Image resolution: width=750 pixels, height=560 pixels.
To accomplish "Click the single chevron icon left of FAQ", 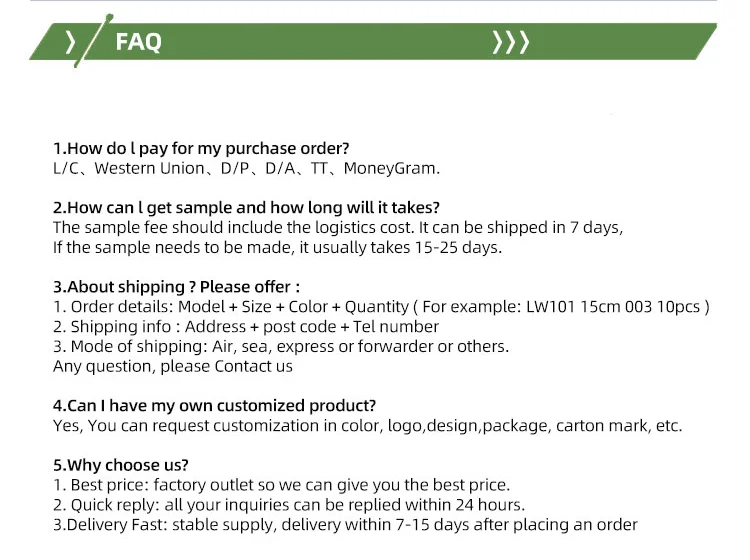I will point(70,42).
